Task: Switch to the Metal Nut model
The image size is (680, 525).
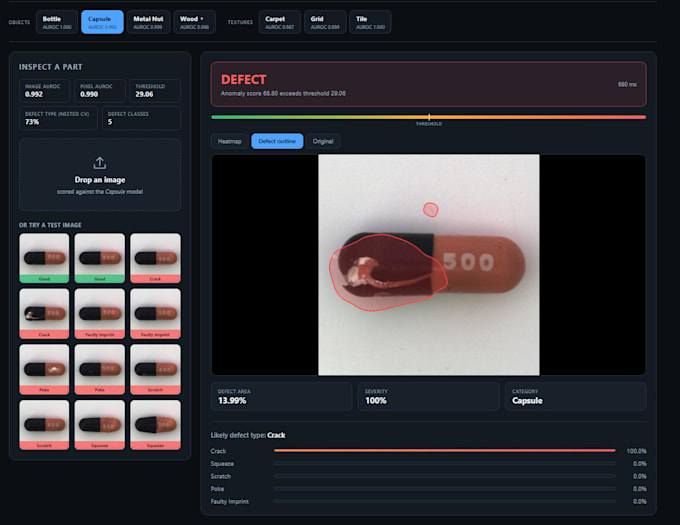Action: coord(148,22)
